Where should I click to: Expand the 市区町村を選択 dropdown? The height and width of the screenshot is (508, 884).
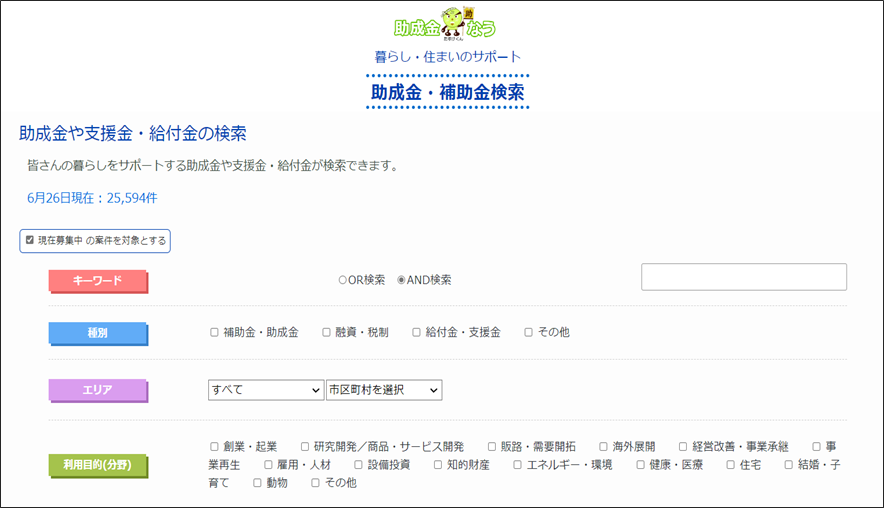click(x=384, y=390)
